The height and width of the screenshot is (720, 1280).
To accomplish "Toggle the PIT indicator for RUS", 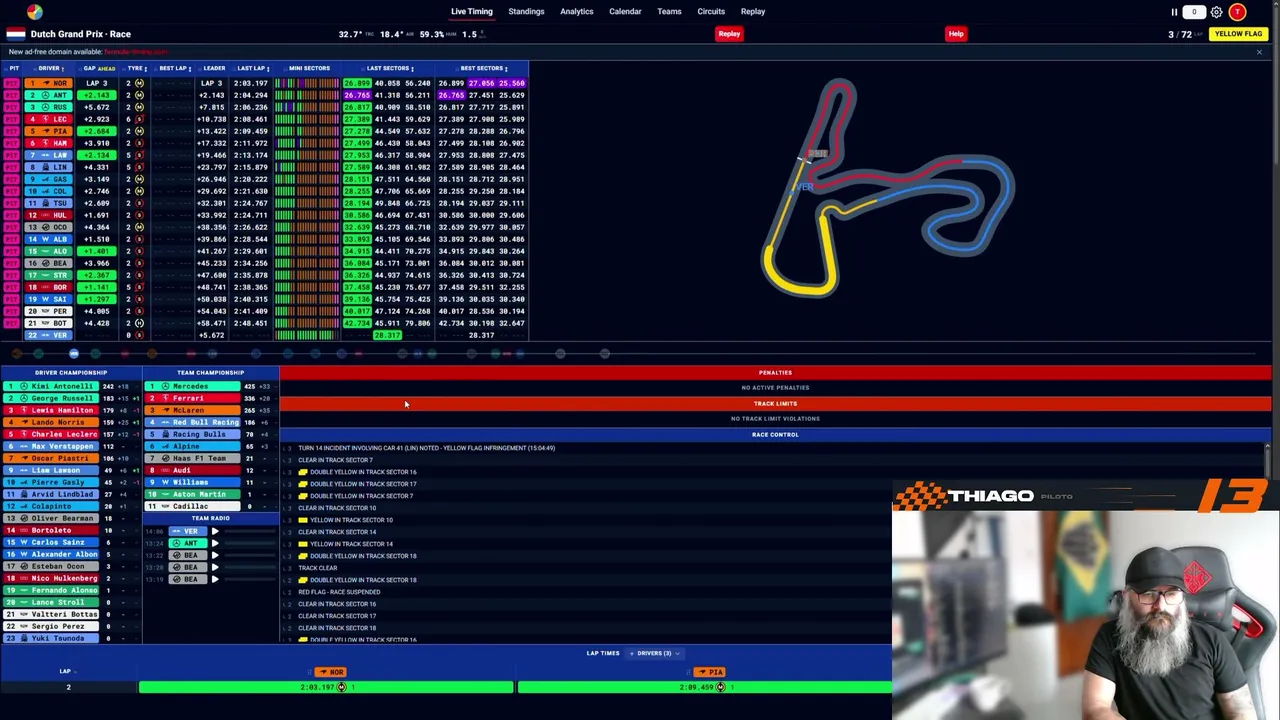I will pyautogui.click(x=12, y=108).
